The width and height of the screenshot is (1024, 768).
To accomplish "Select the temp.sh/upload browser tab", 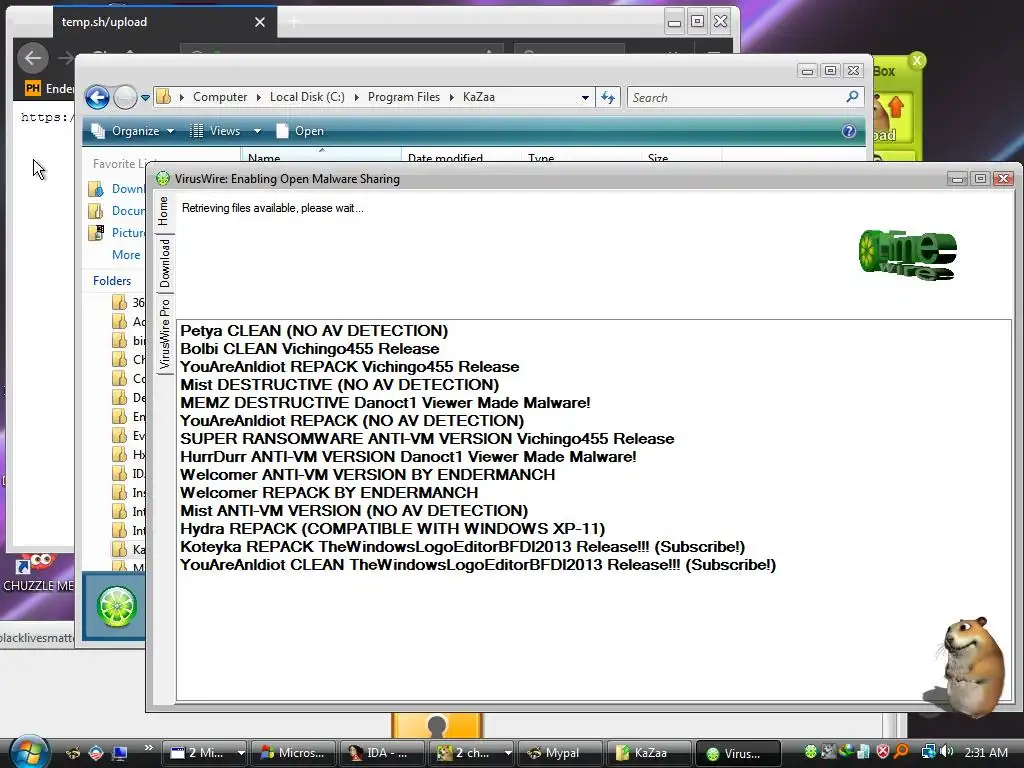I will click(x=164, y=22).
